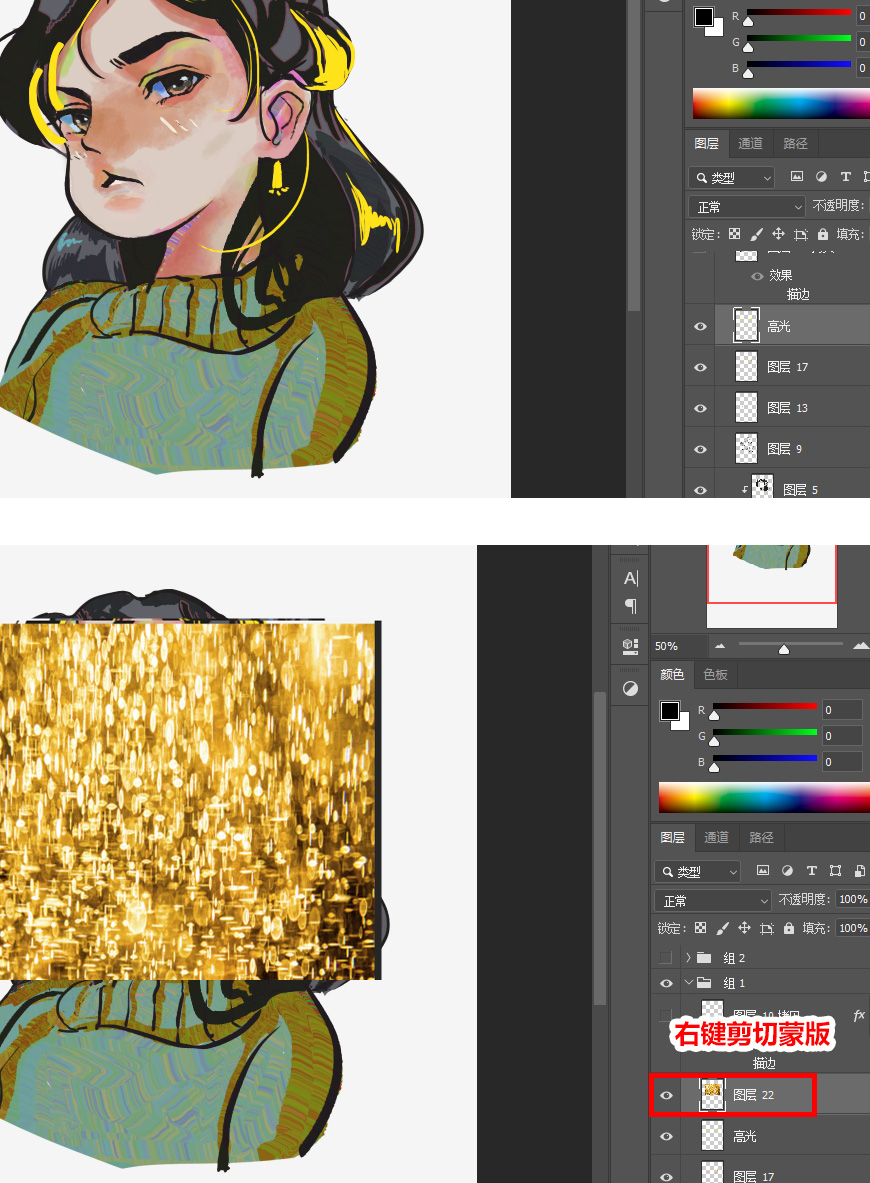870x1183 pixels.
Task: Click the lock-all padlock beside Fill 100%
Action: (x=789, y=928)
